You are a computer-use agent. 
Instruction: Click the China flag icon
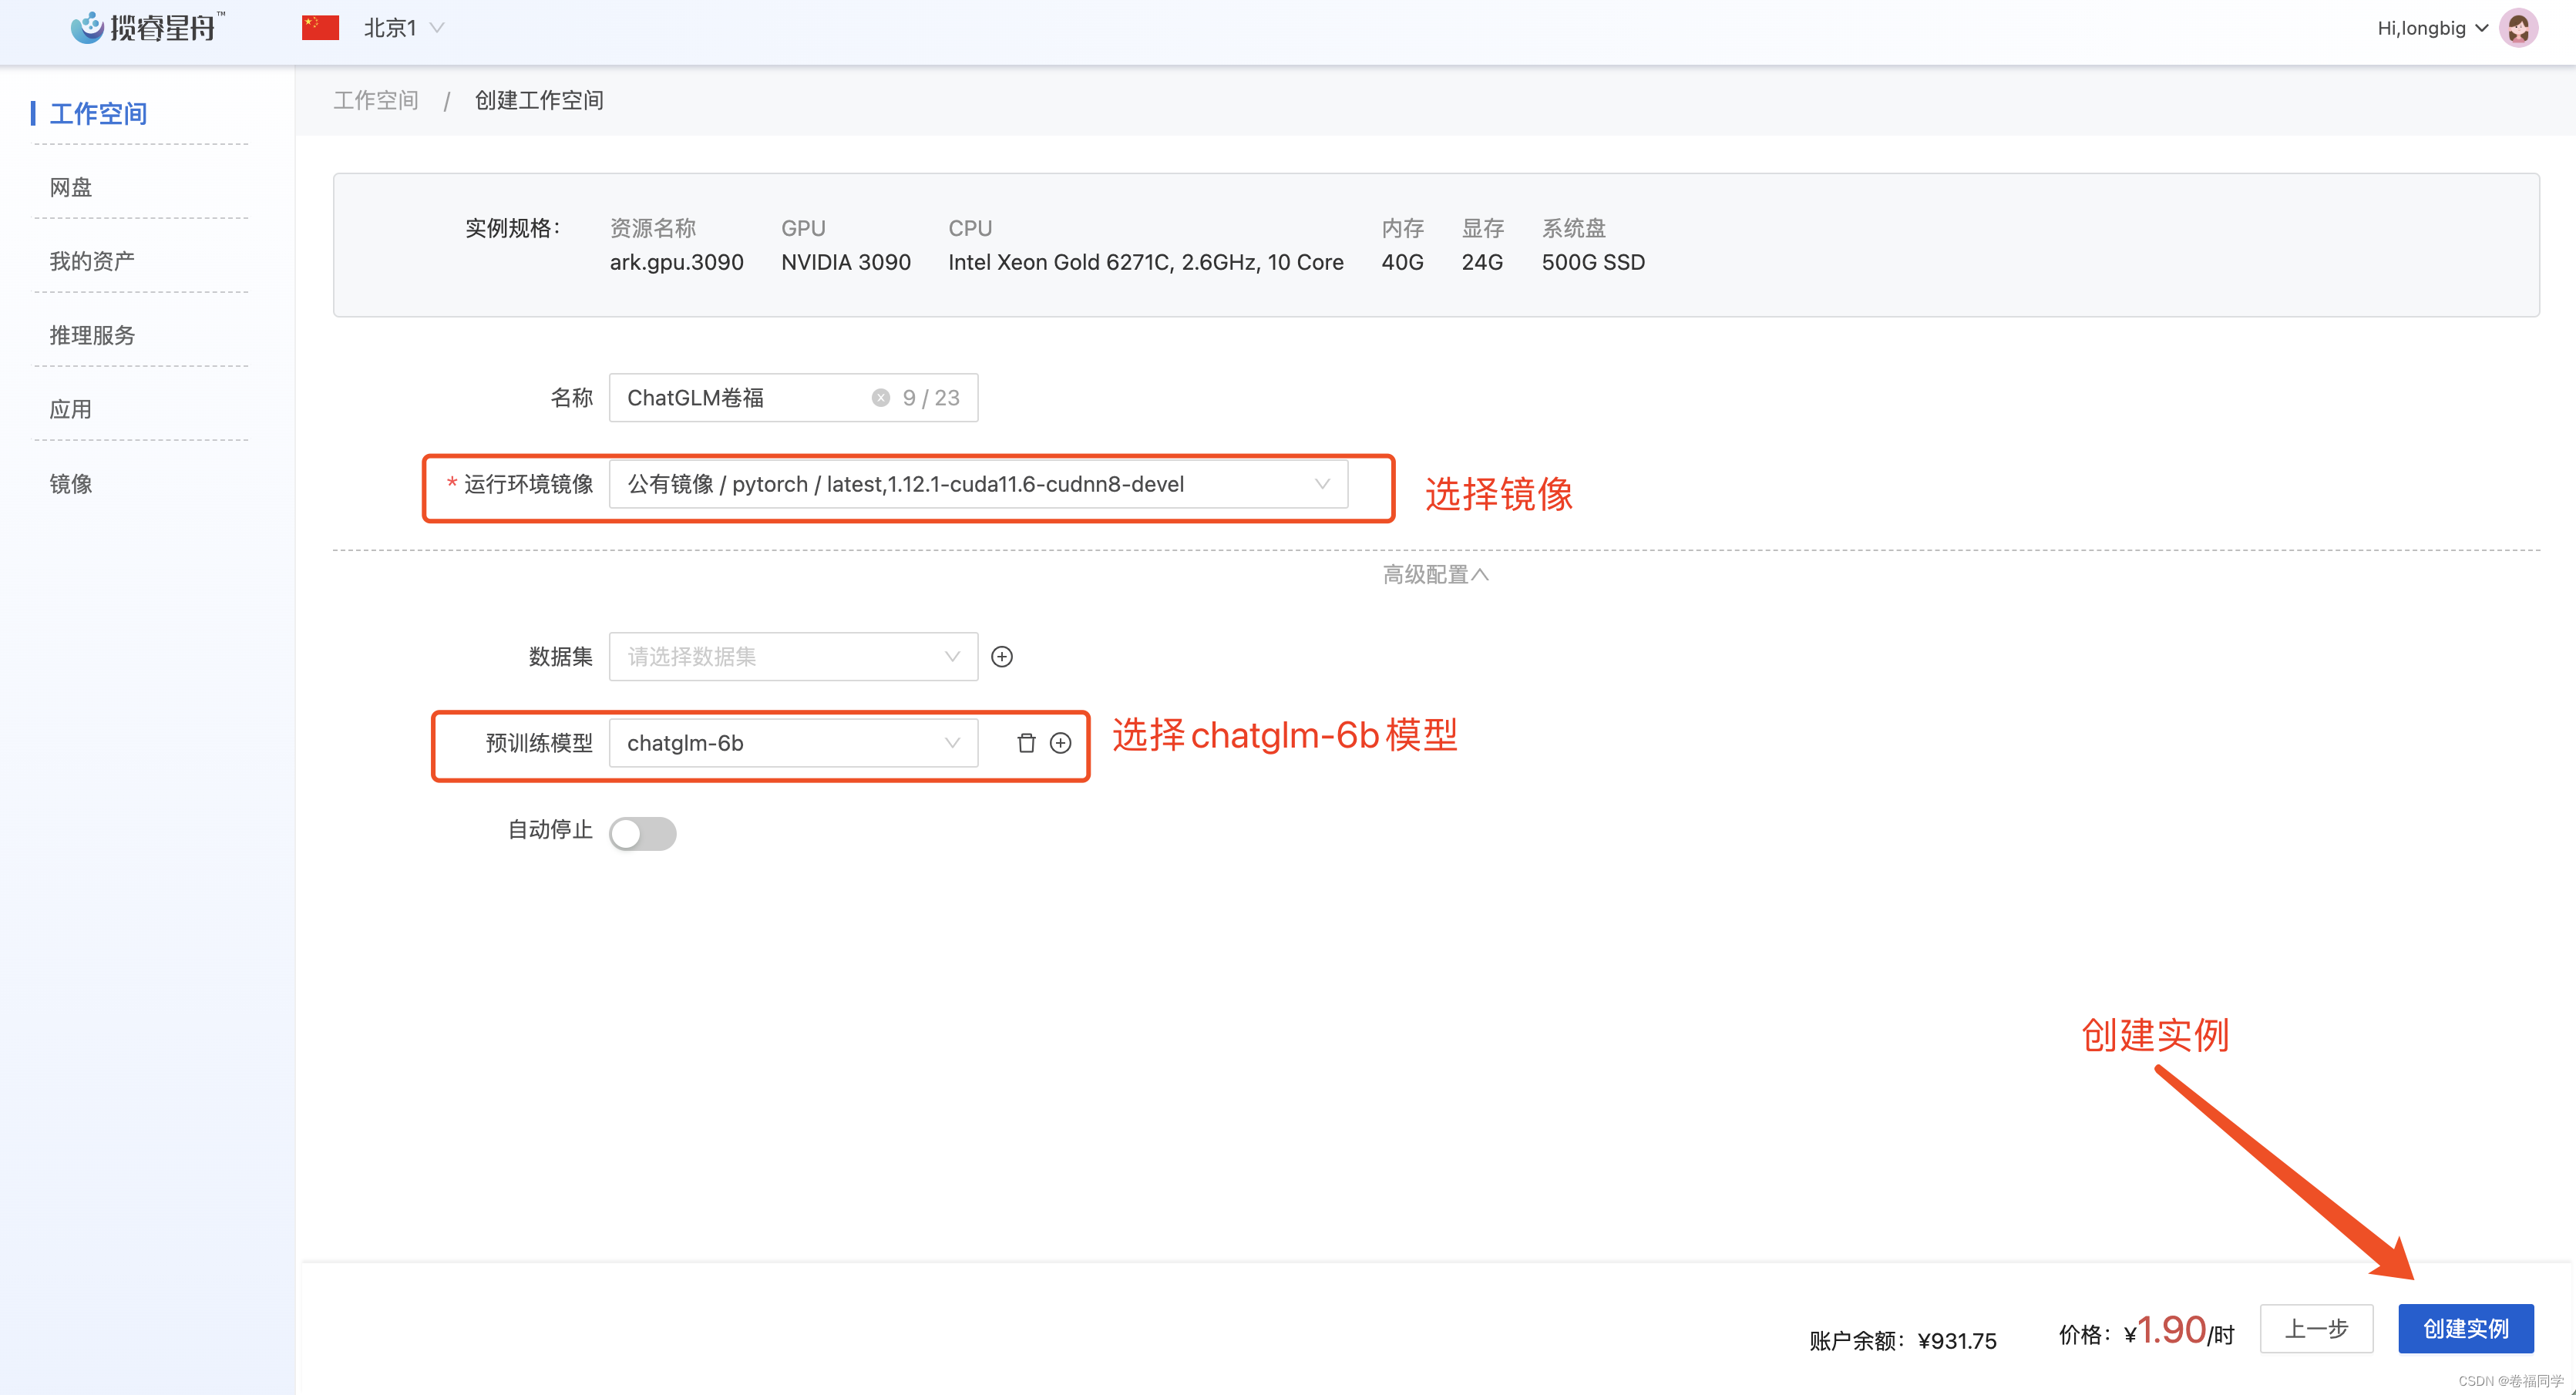320,28
